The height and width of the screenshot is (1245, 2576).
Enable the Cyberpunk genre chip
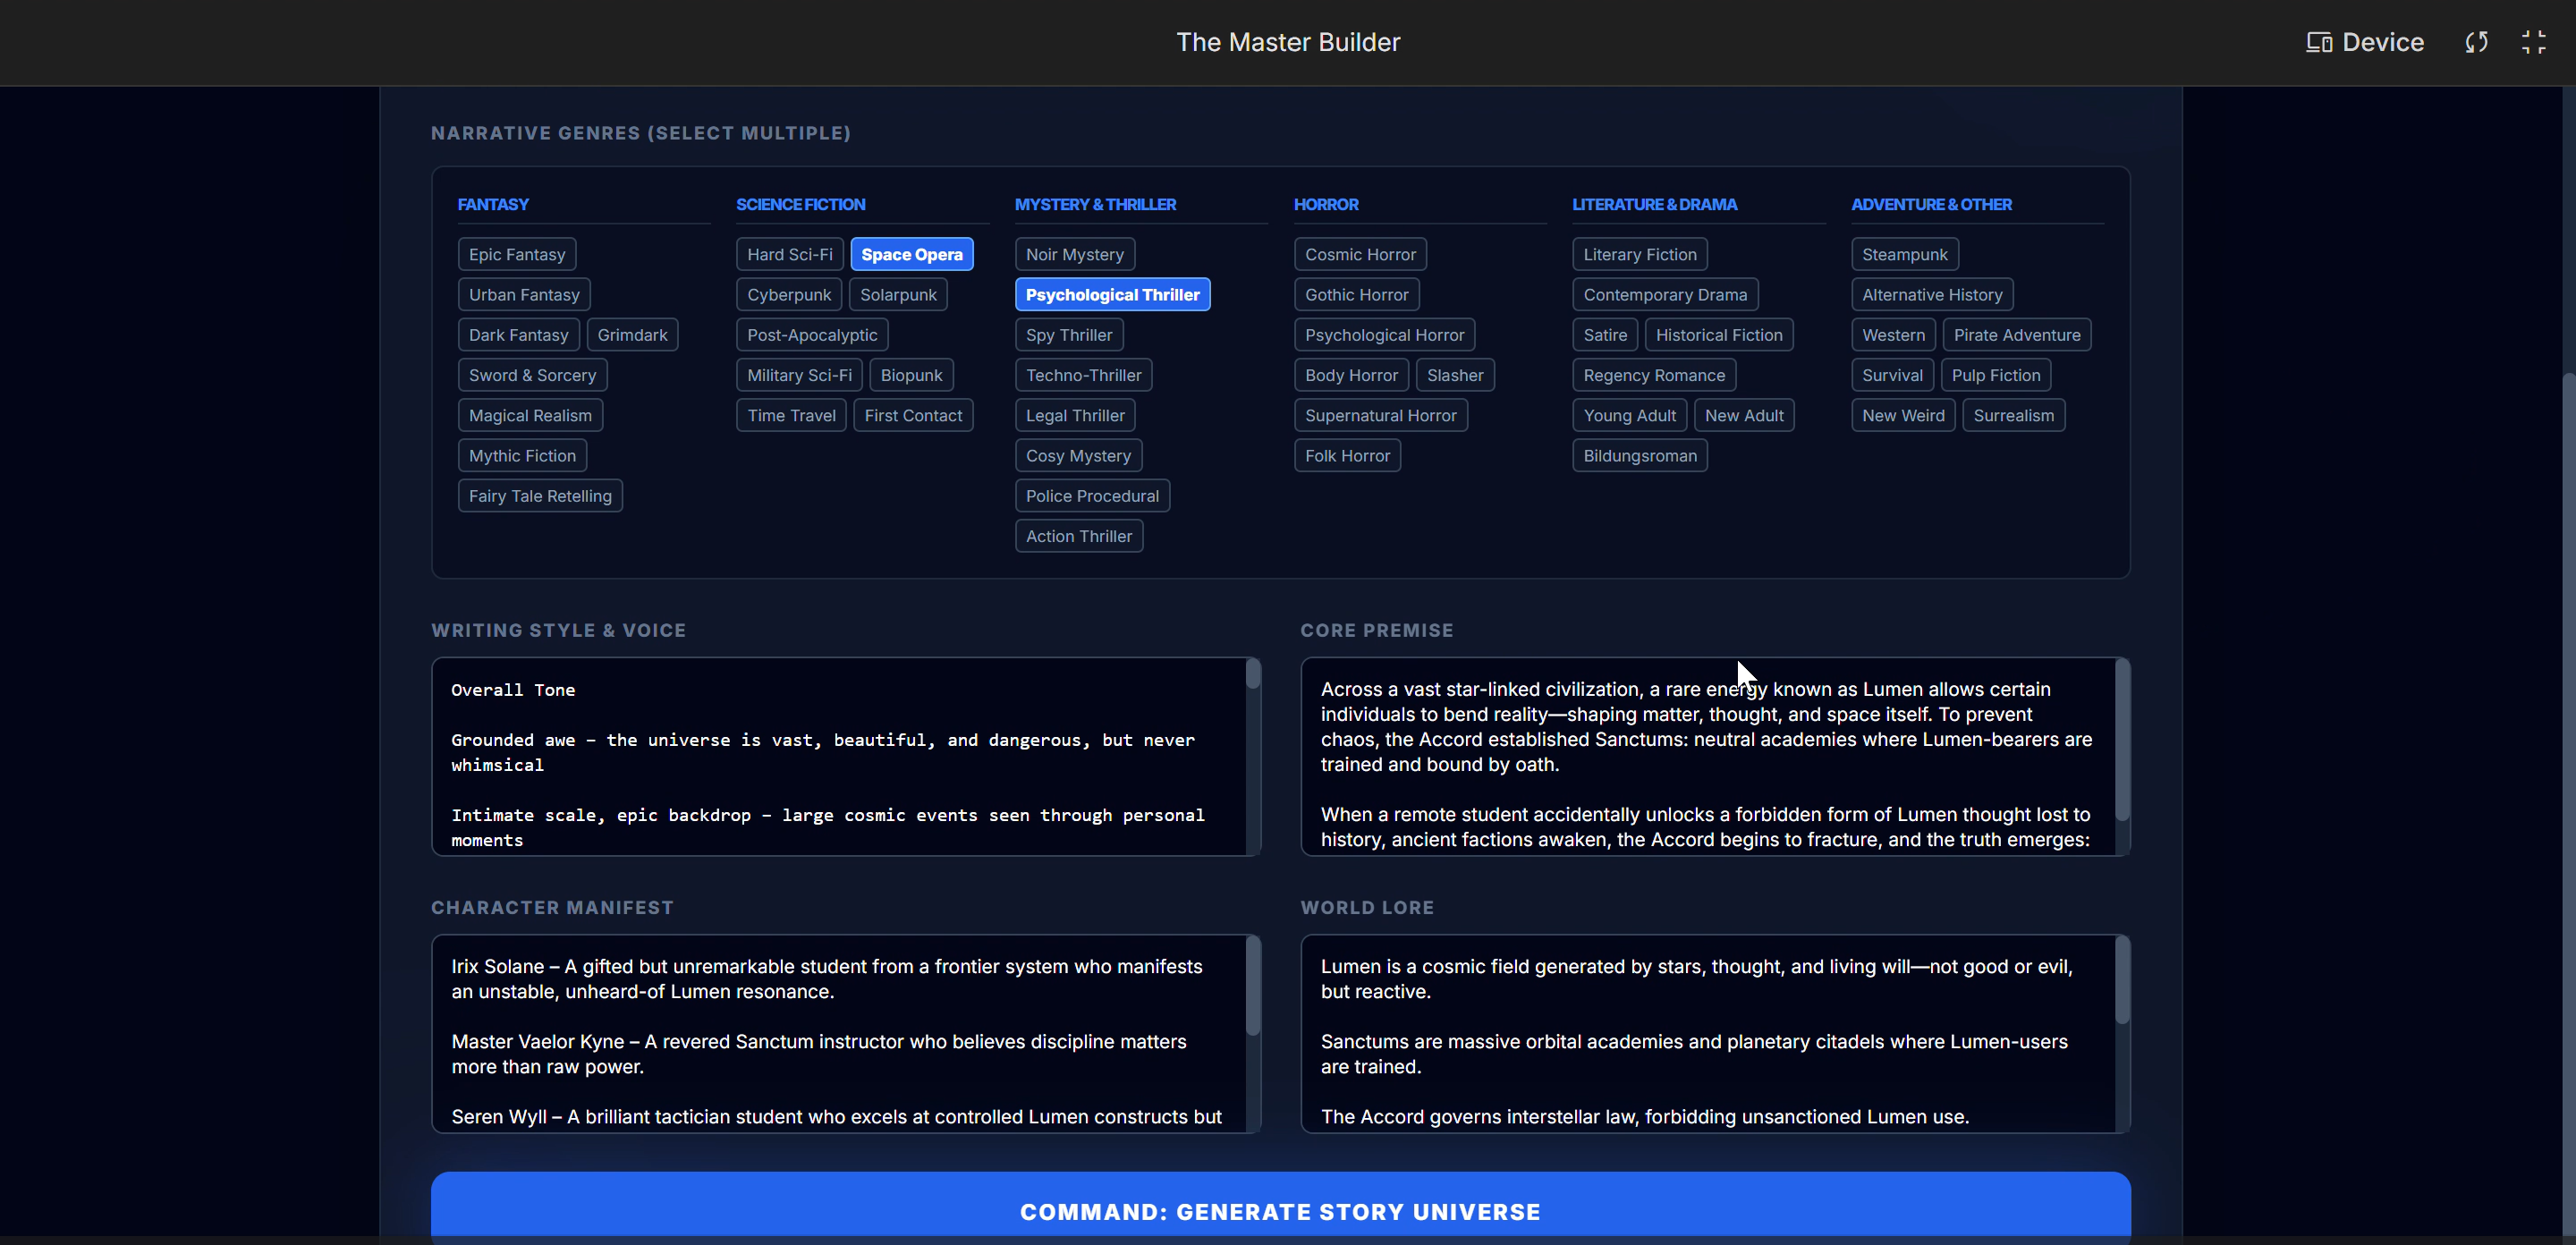788,295
